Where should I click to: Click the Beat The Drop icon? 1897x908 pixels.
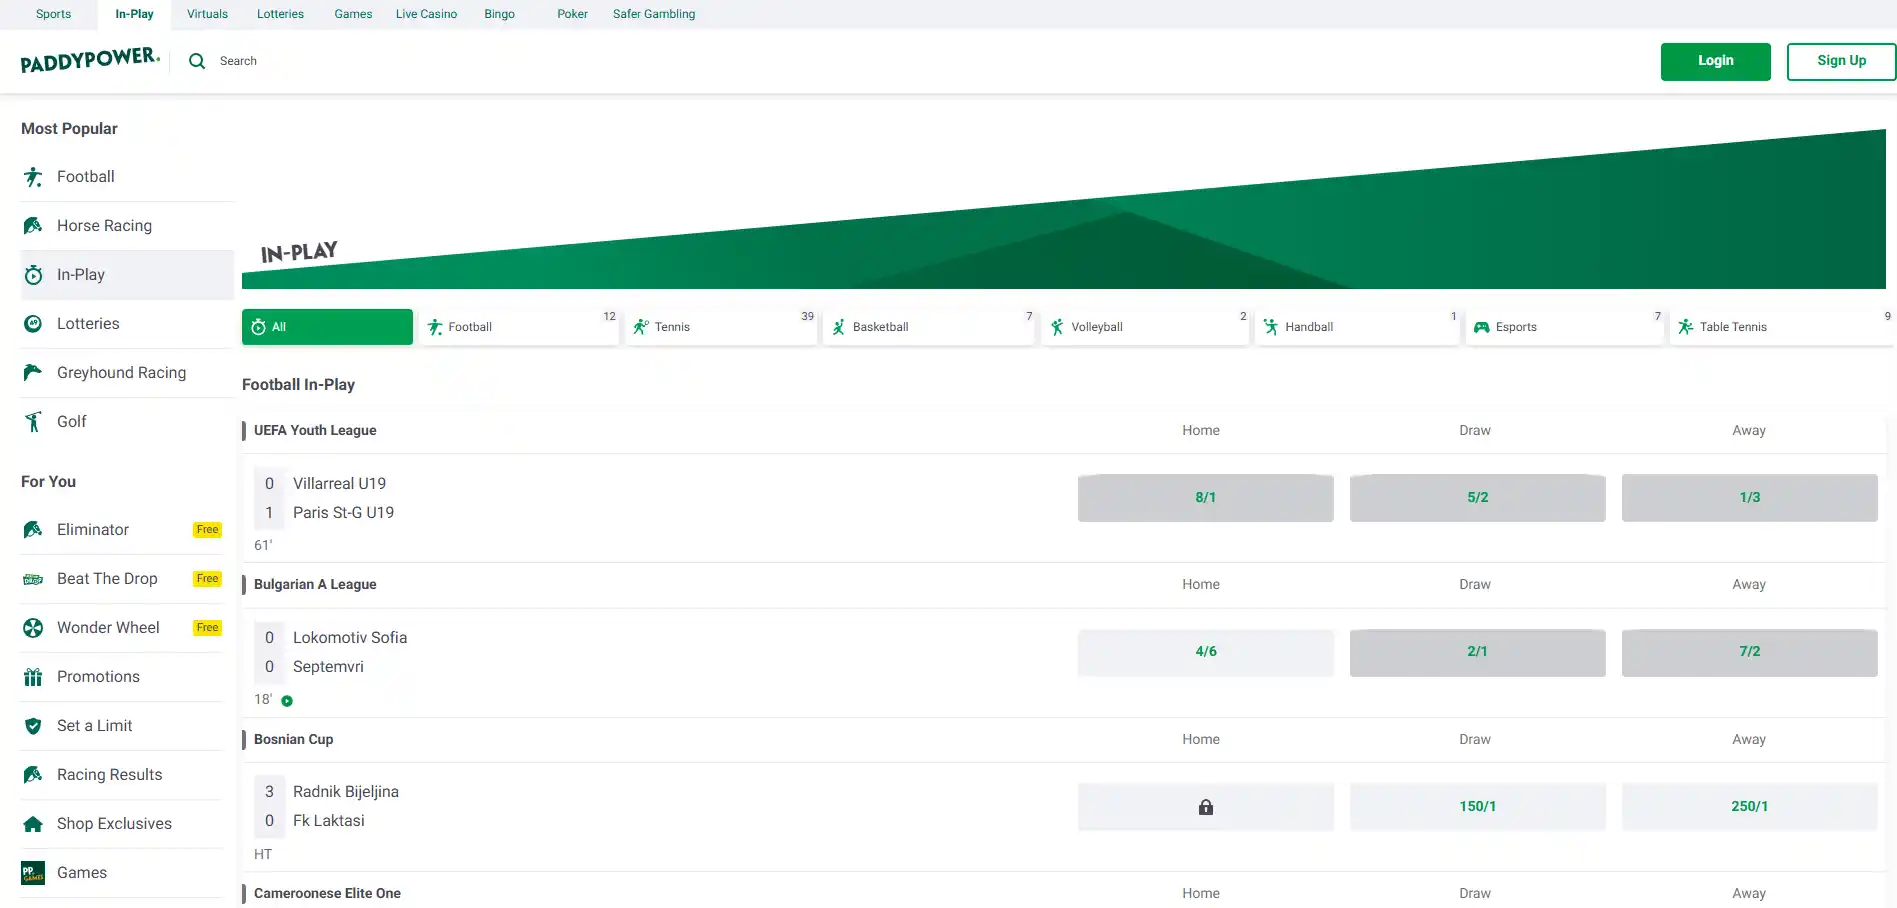coord(33,579)
